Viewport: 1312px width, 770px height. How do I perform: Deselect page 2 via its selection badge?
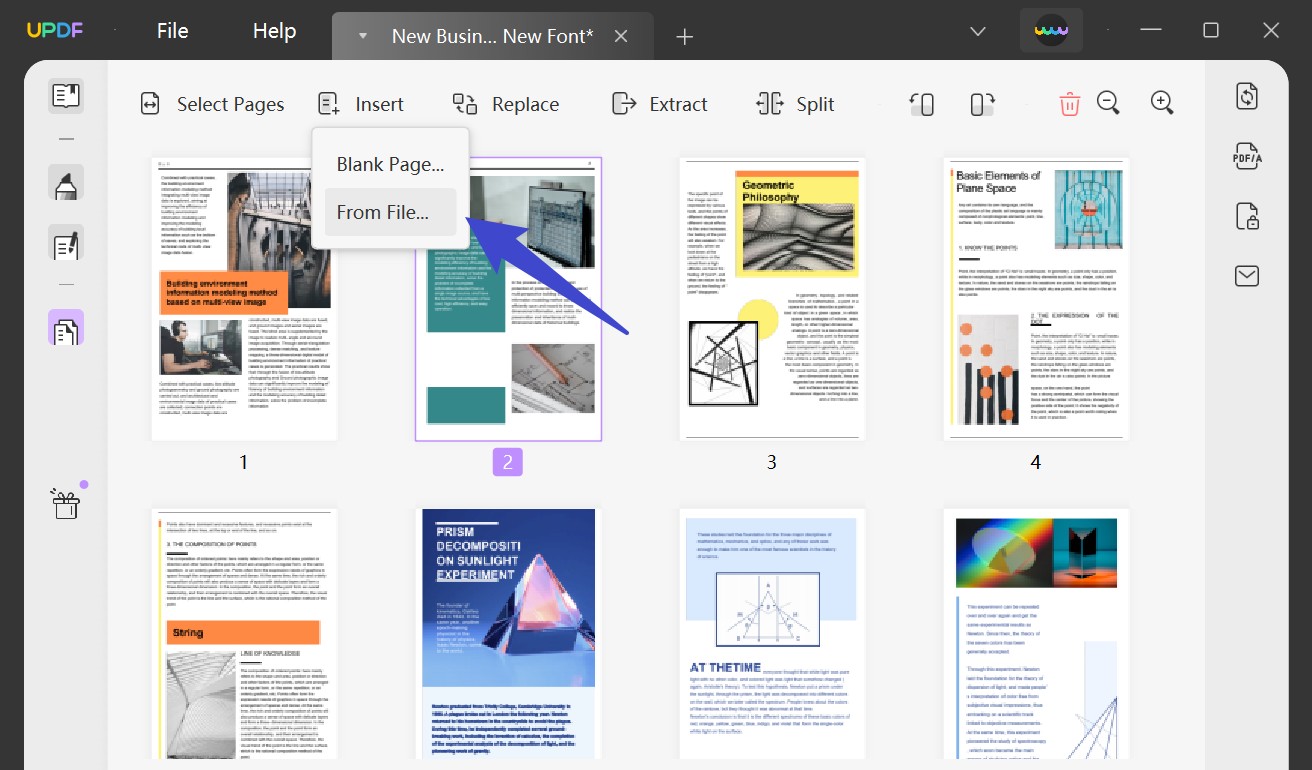pos(507,461)
